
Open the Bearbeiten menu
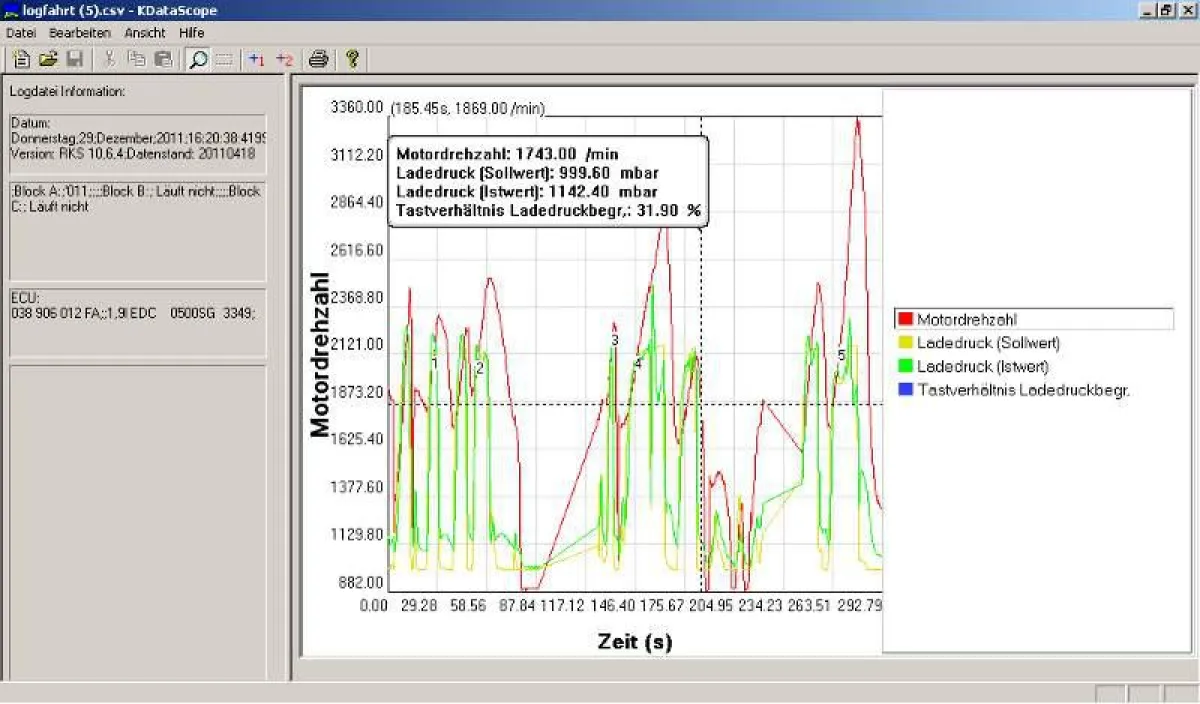point(80,32)
